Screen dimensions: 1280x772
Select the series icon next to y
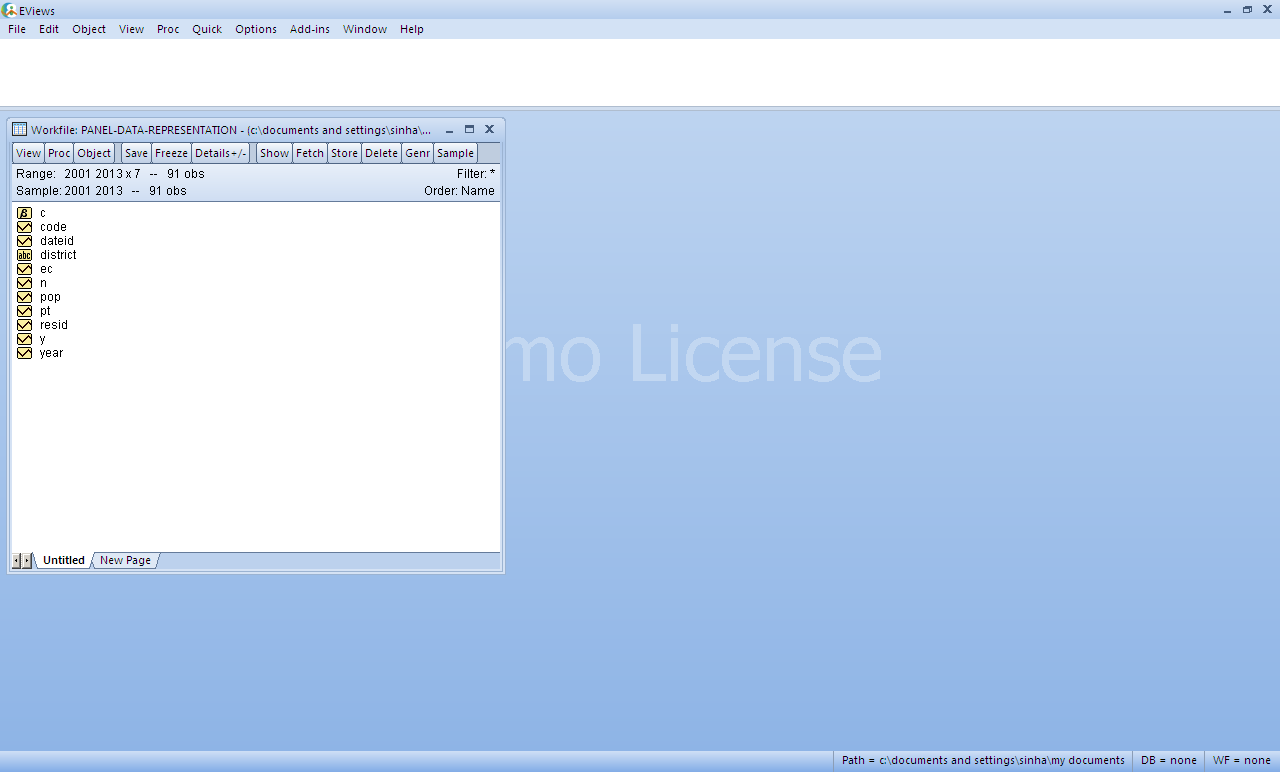tap(25, 339)
